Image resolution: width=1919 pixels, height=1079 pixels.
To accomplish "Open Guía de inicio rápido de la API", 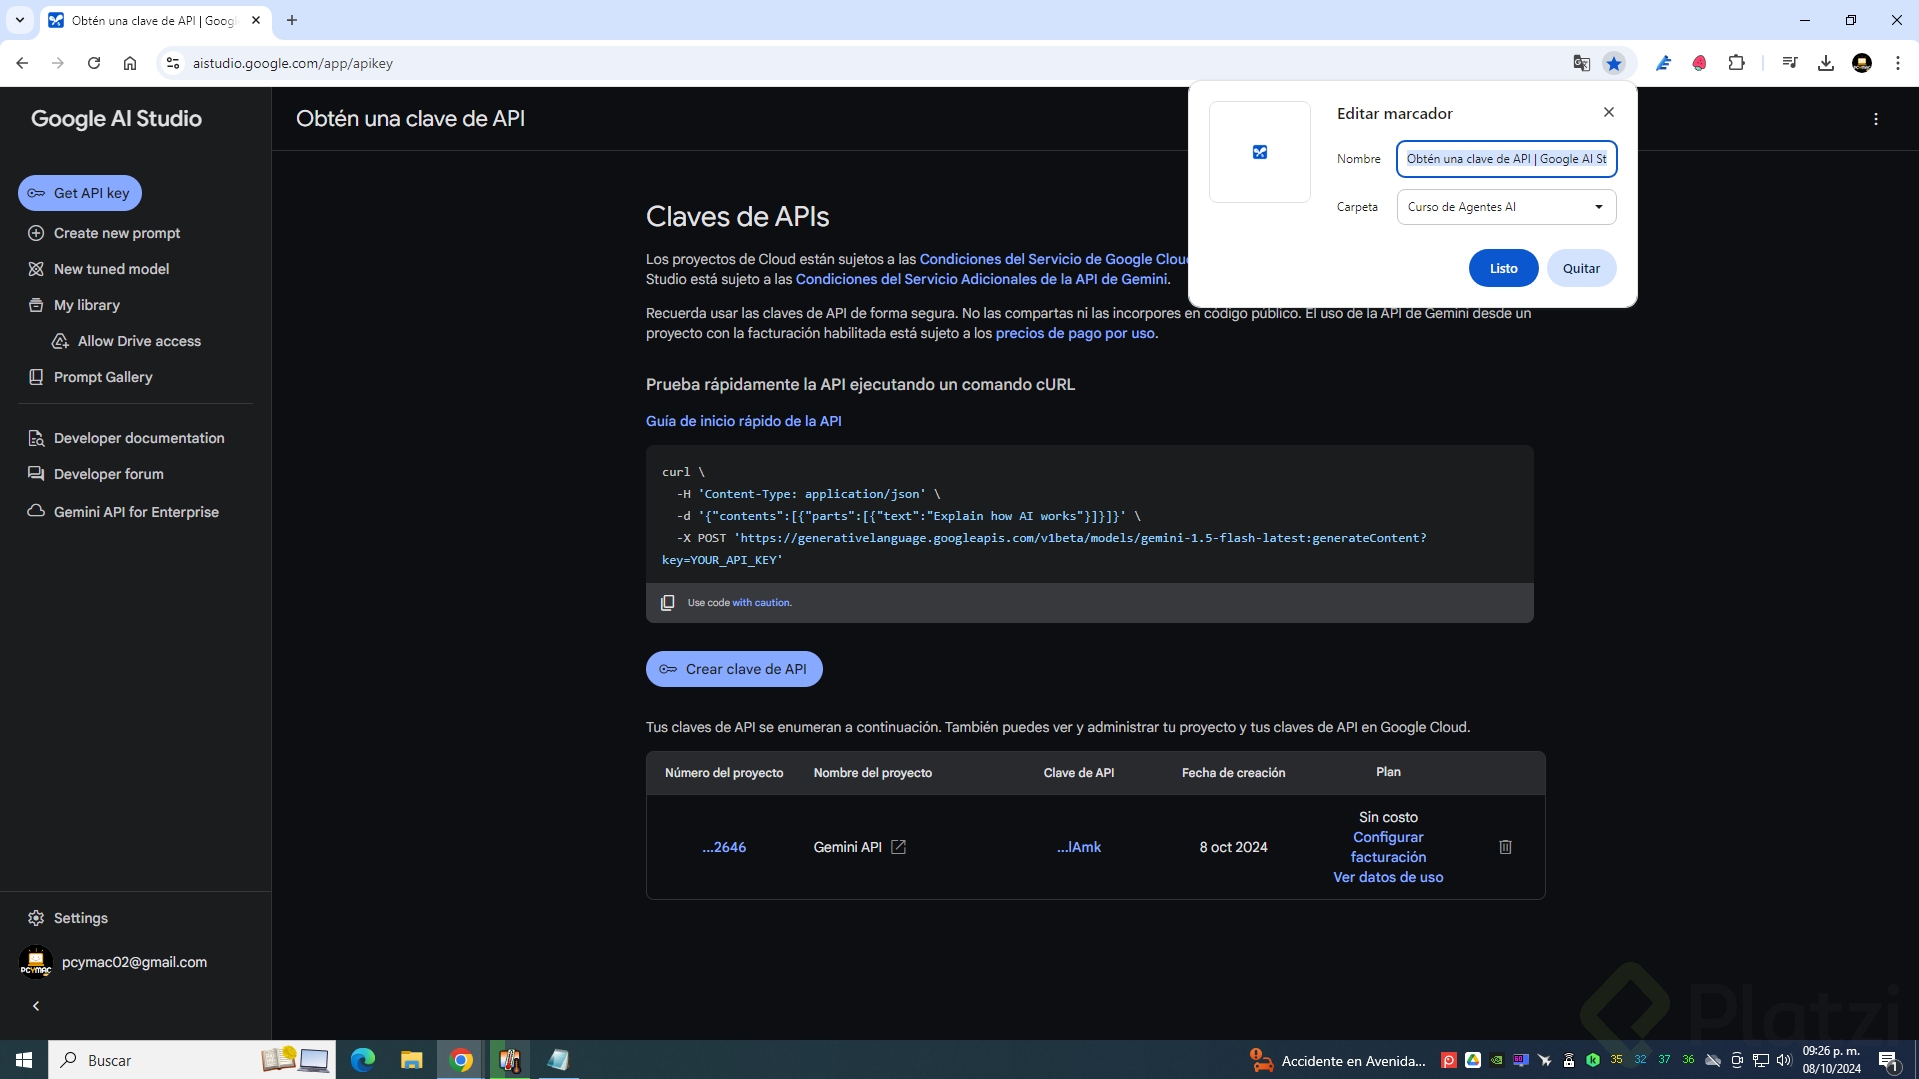I will coord(743,421).
